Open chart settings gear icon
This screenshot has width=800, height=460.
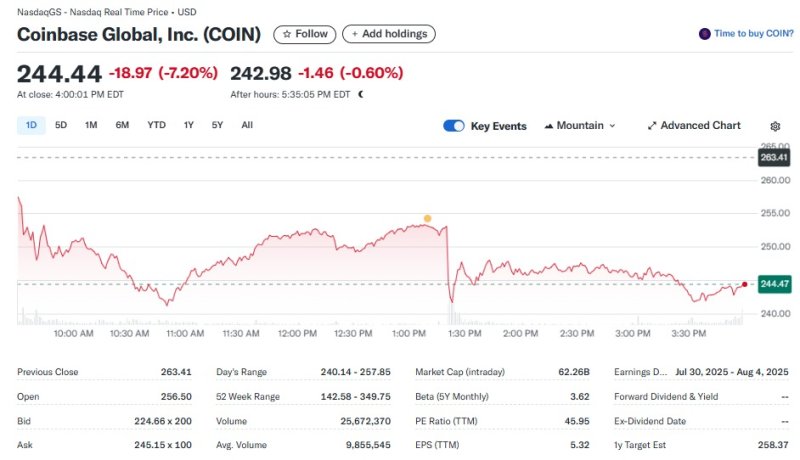click(775, 126)
